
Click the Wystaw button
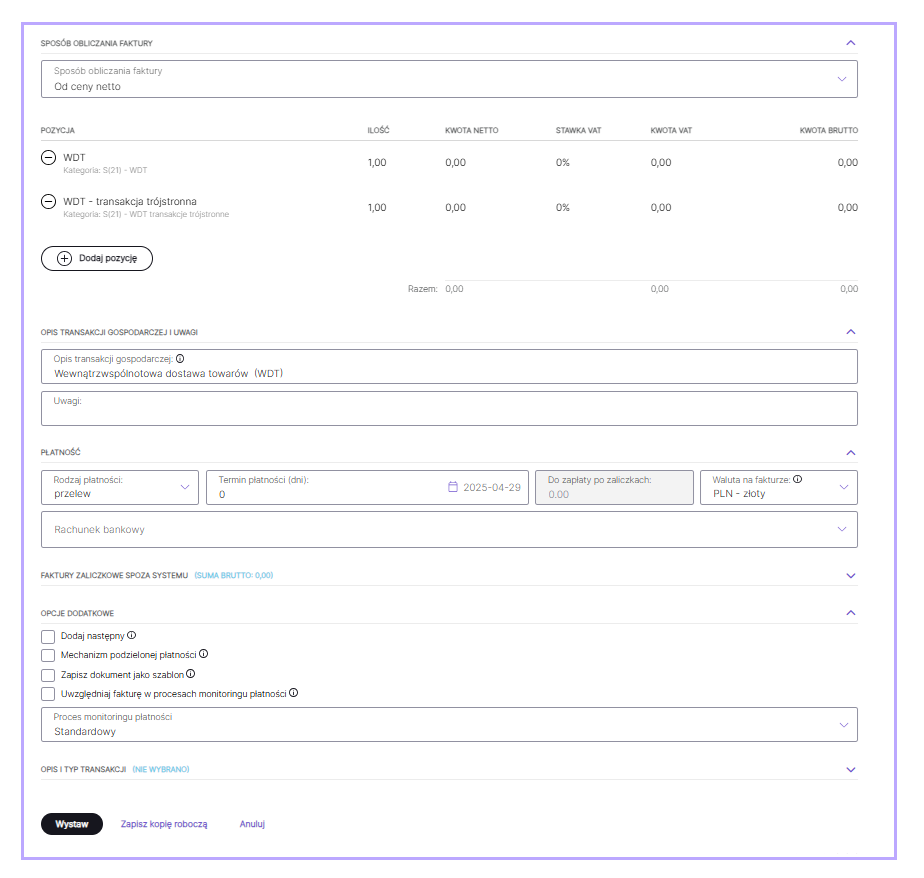pyautogui.click(x=72, y=824)
